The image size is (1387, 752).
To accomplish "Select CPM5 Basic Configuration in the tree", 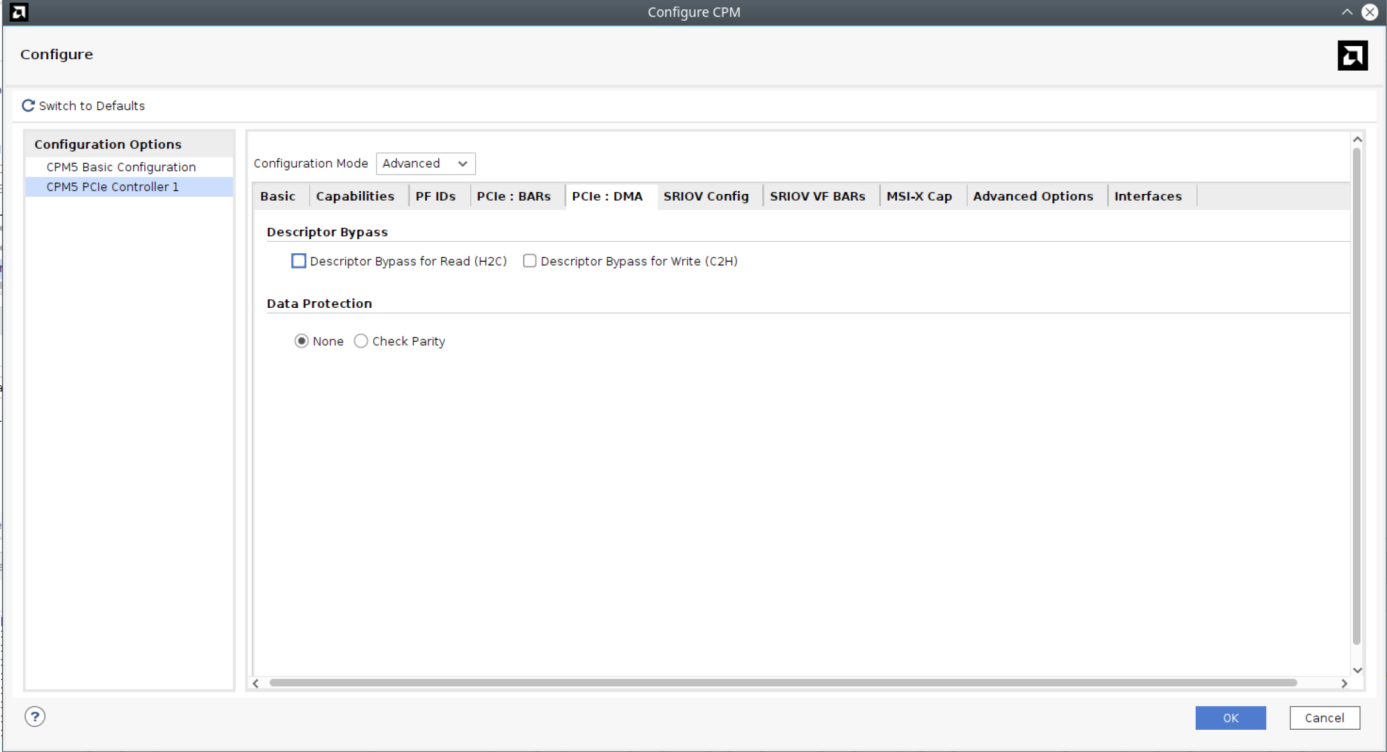I will pyautogui.click(x=121, y=167).
